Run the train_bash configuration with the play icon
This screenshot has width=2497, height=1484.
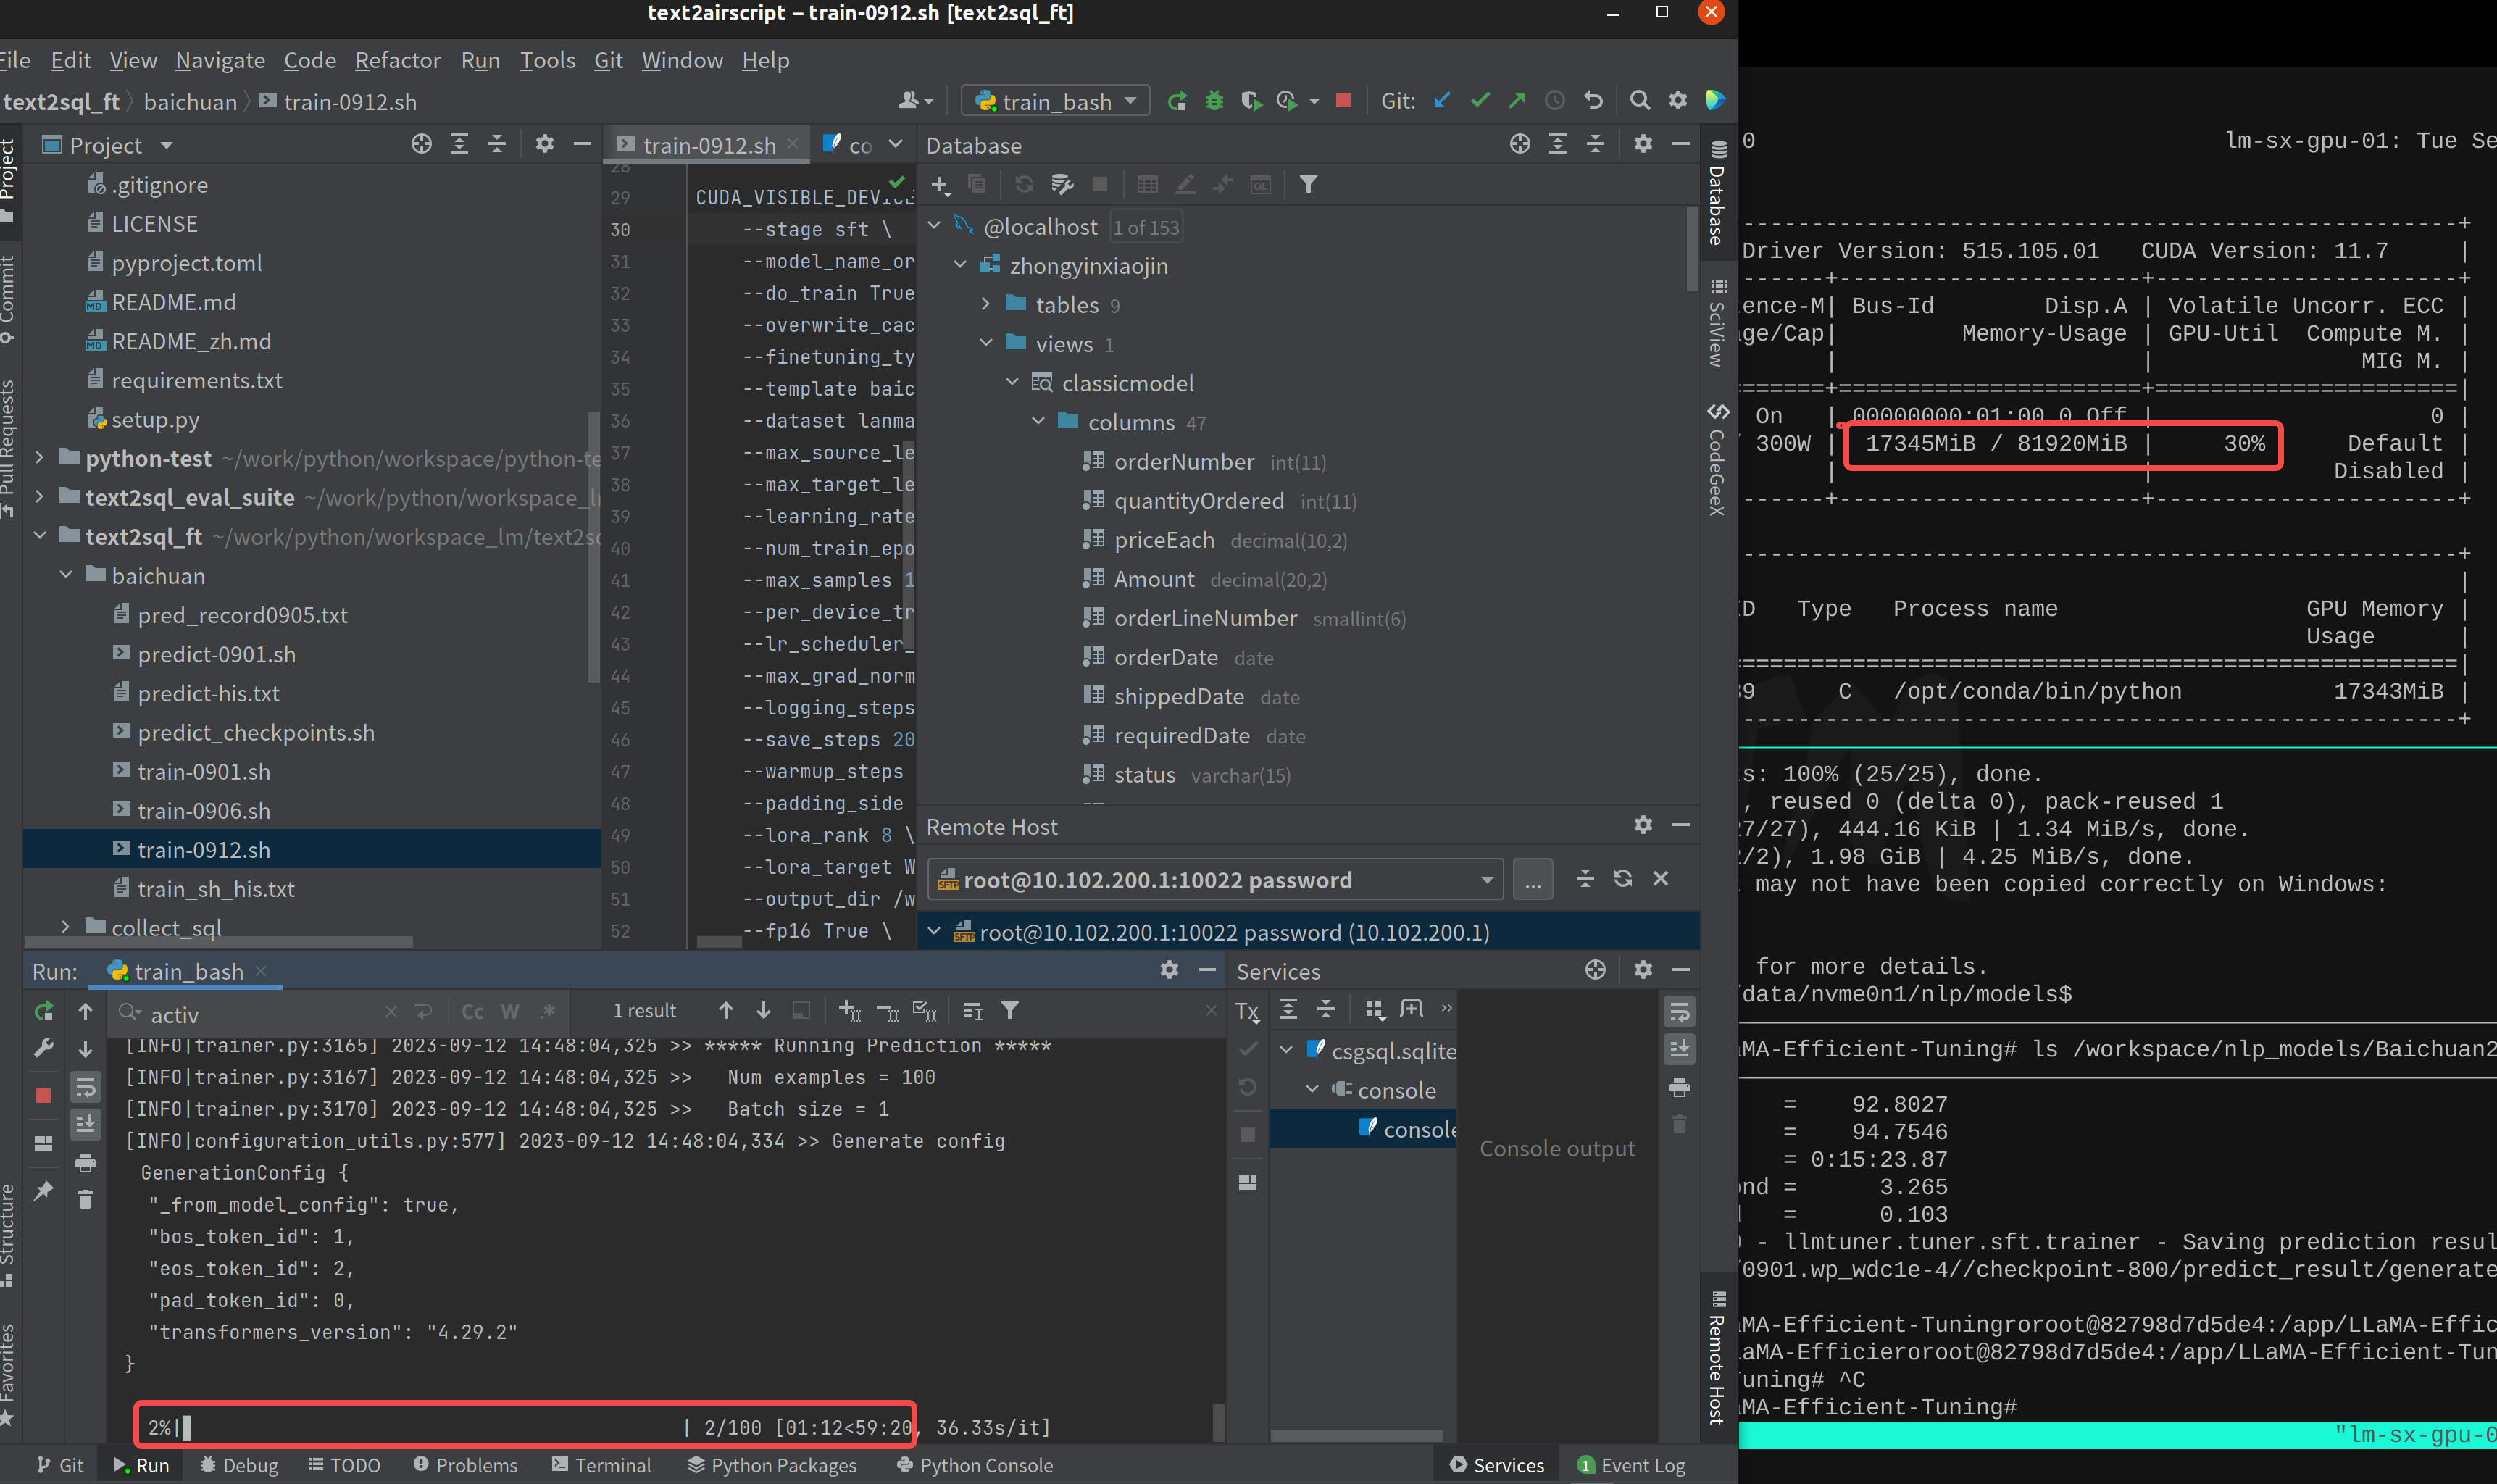coord(1178,100)
